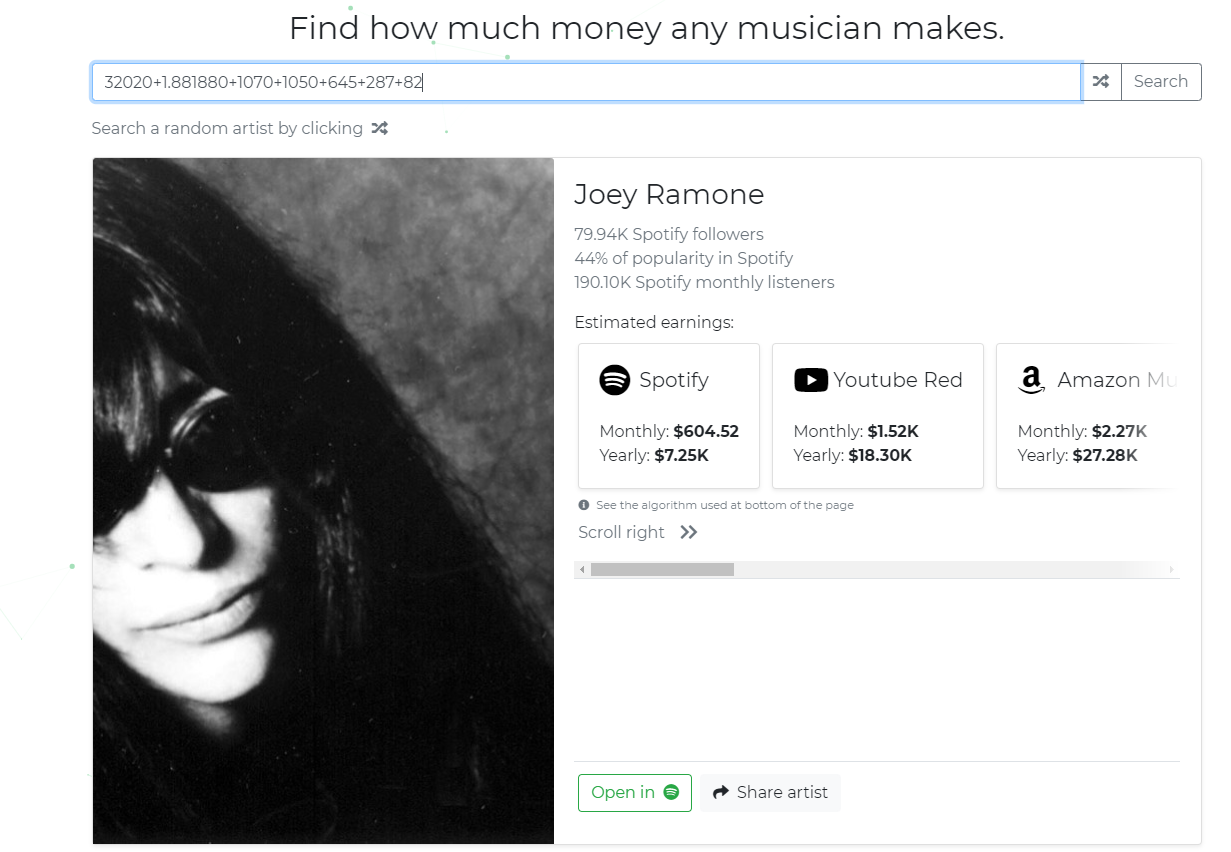Image resolution: width=1231 pixels, height=852 pixels.
Task: Click the Joey Ramone artist name
Action: coord(669,194)
